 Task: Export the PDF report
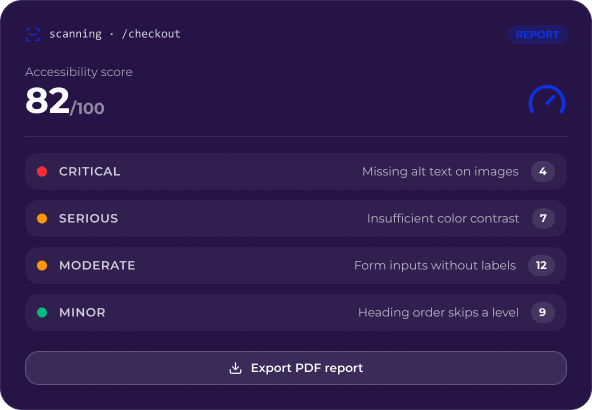click(296, 368)
